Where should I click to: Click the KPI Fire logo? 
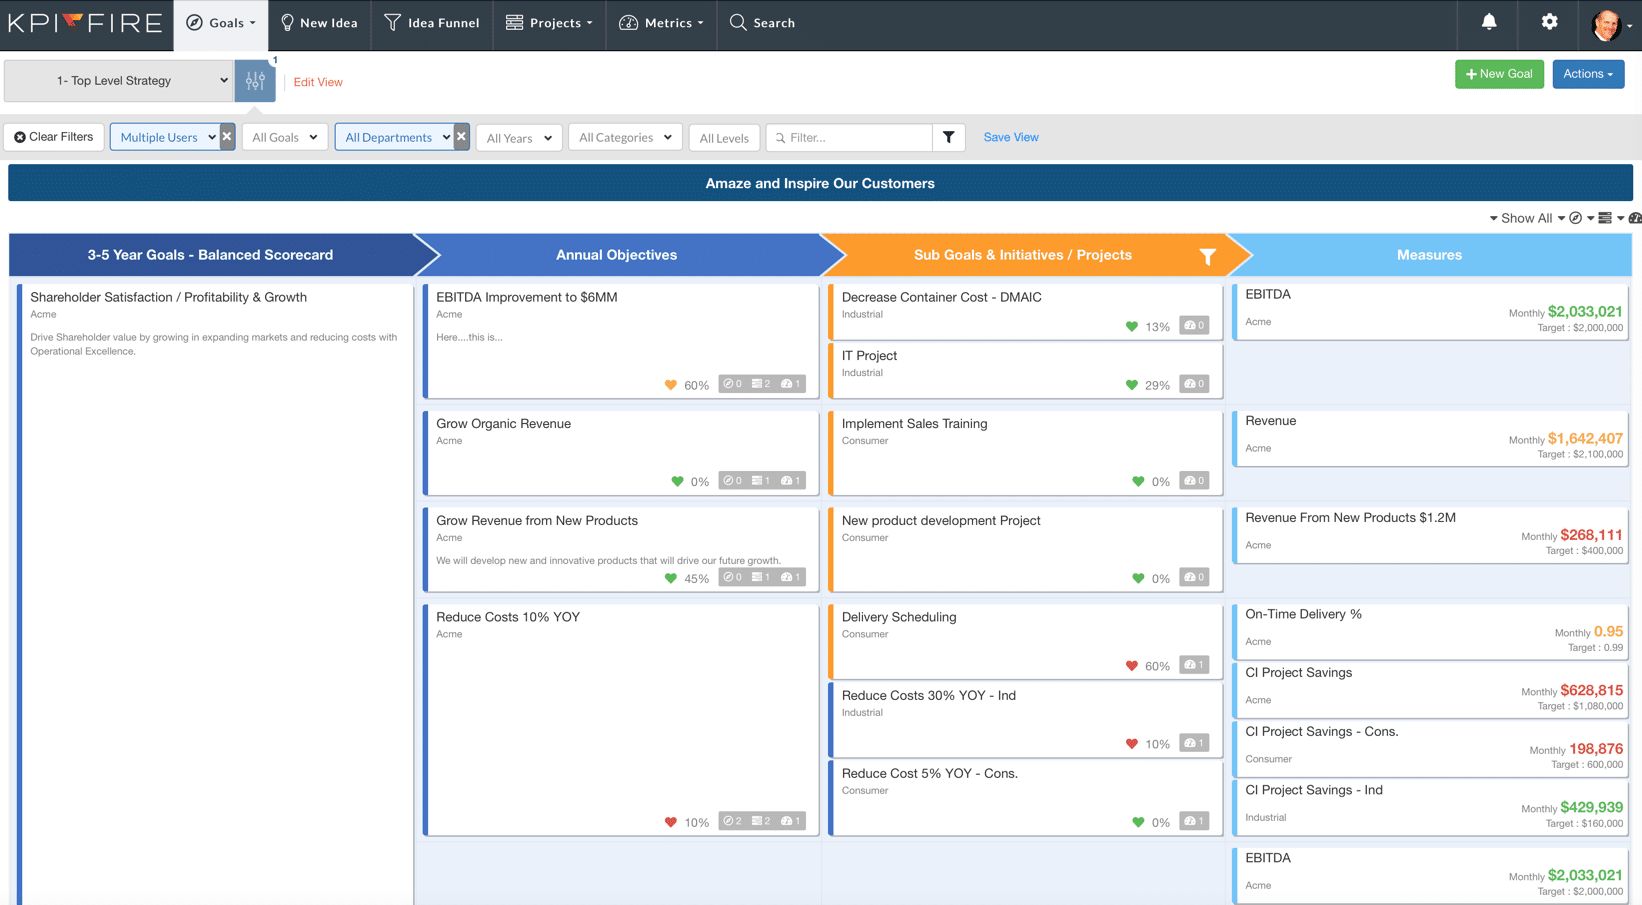tap(85, 23)
